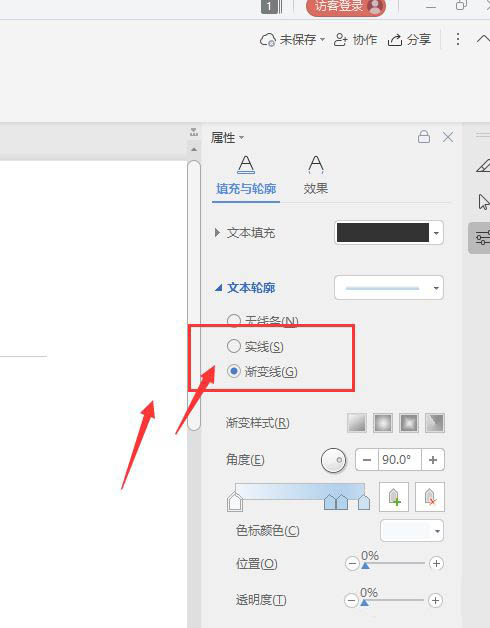Decrease 位置 with the minus icon
This screenshot has width=490, height=628.
[352, 564]
